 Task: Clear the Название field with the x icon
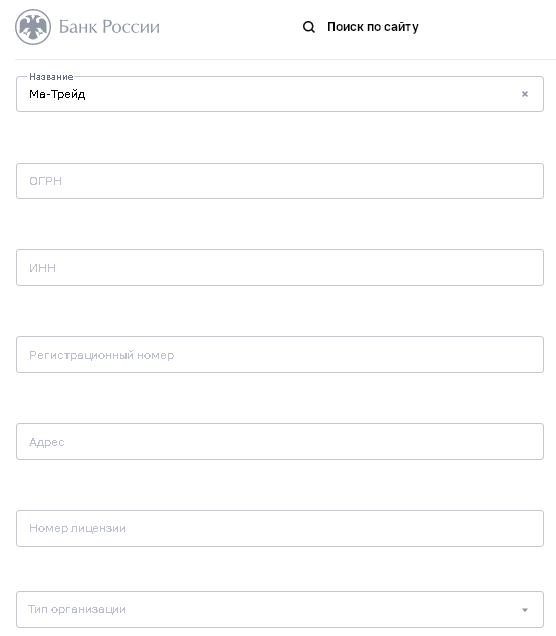(525, 94)
